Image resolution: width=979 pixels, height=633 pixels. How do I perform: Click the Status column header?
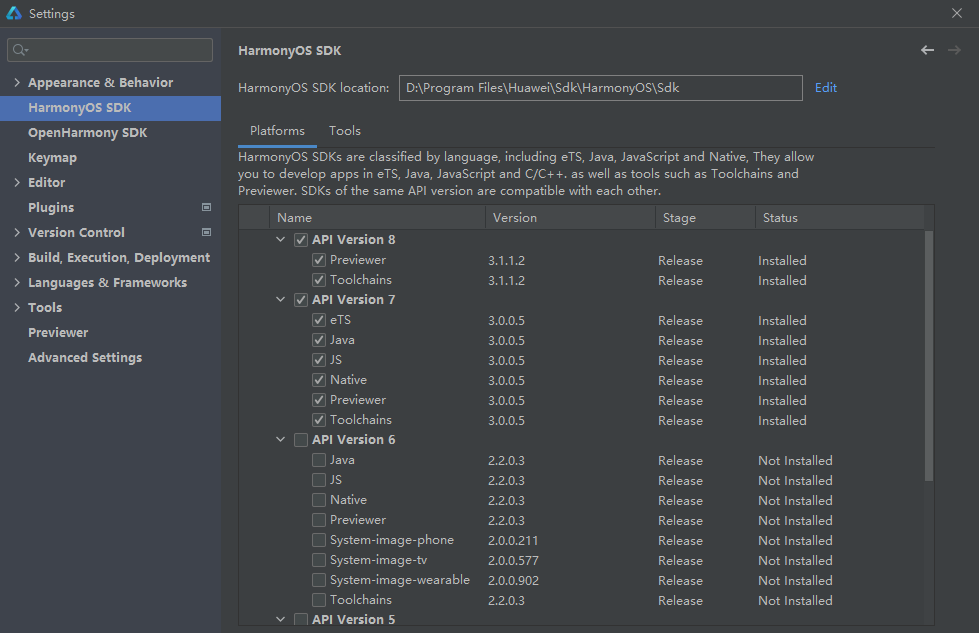pos(840,217)
